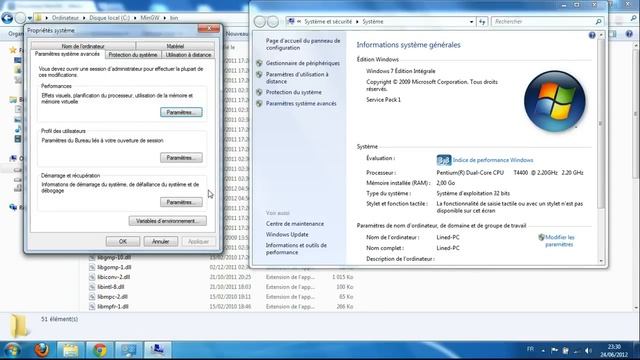
Task: Show hidden tray icons arrow
Action: pyautogui.click(x=543, y=351)
